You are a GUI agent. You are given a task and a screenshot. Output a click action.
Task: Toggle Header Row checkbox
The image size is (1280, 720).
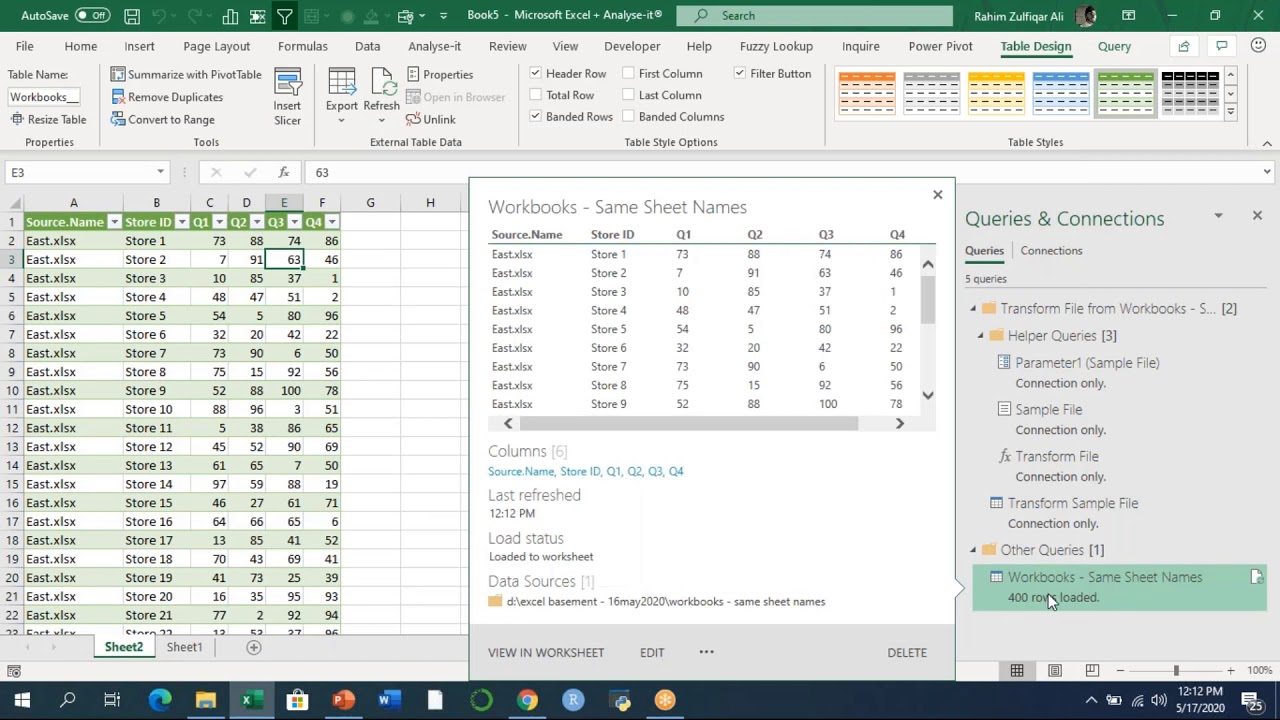pos(536,73)
